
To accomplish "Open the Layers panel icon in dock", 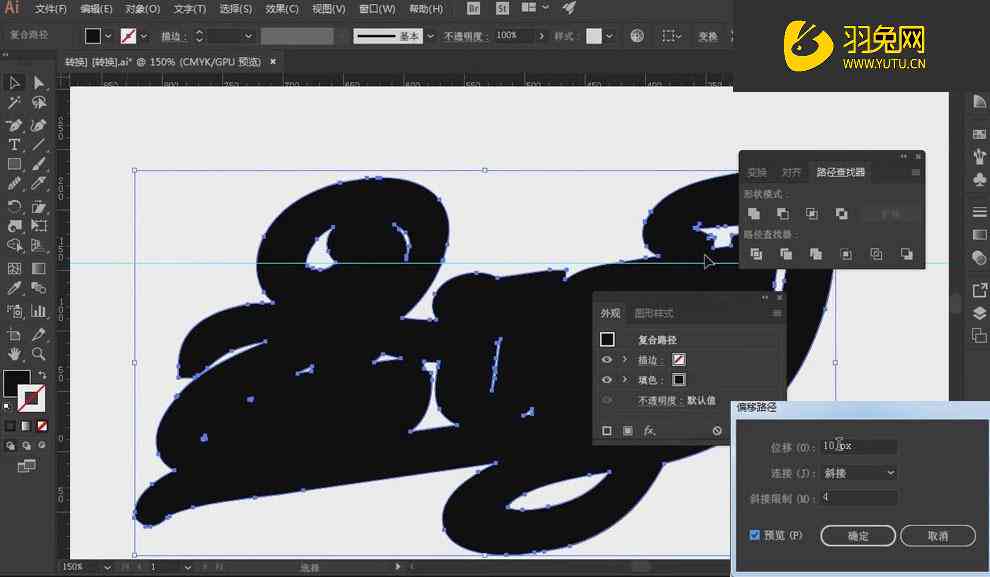I will [x=979, y=314].
